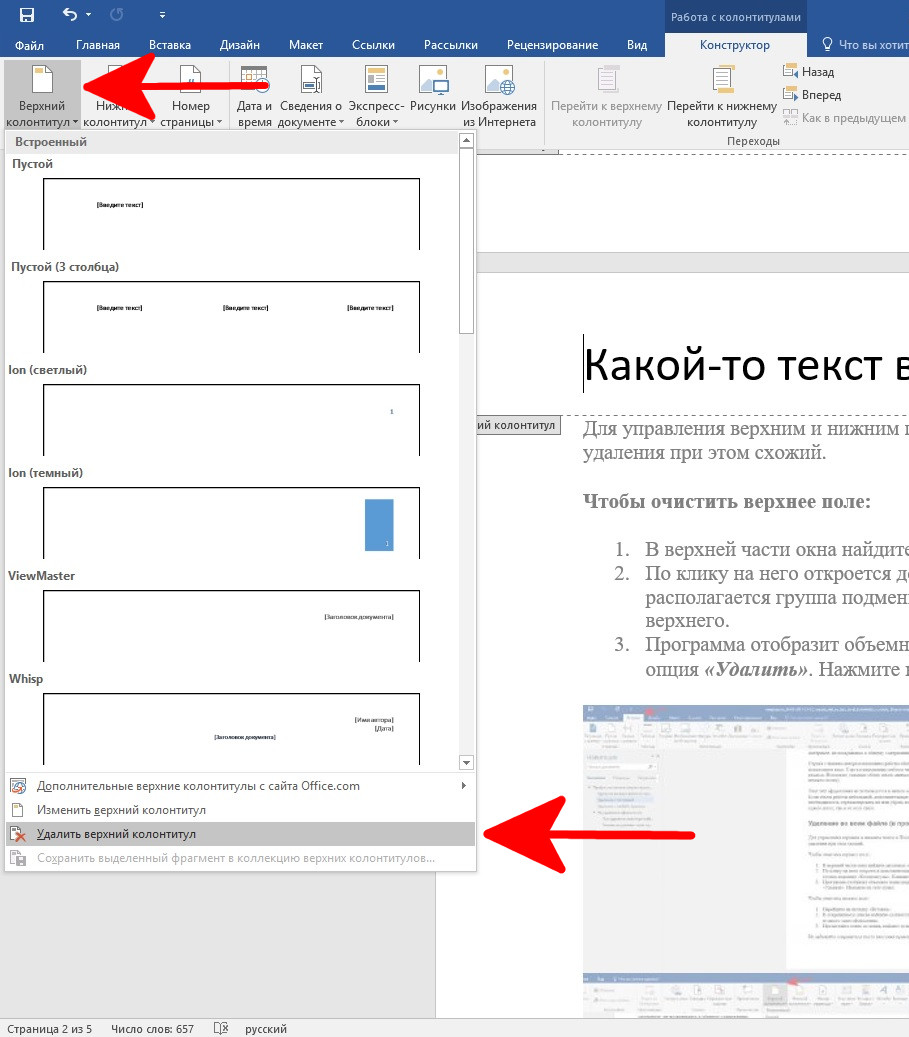Screen dimensions: 909x1037
Task: Click the header gallery scrollbar thumb
Action: (466, 241)
